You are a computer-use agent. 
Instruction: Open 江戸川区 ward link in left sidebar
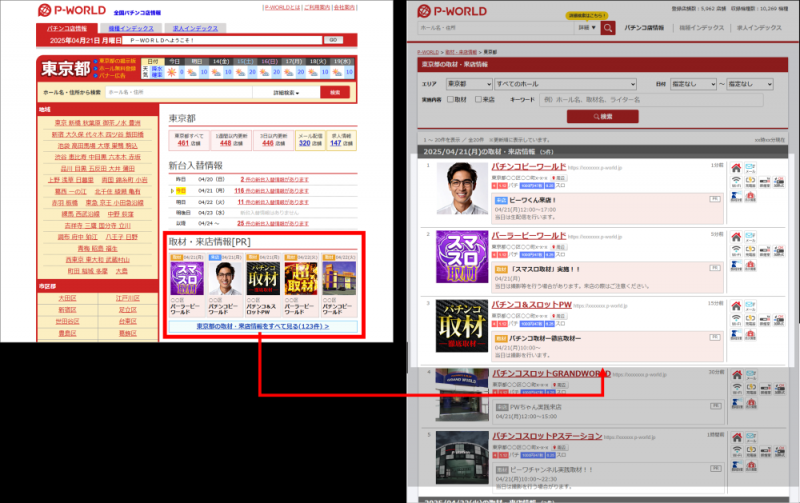click(128, 298)
